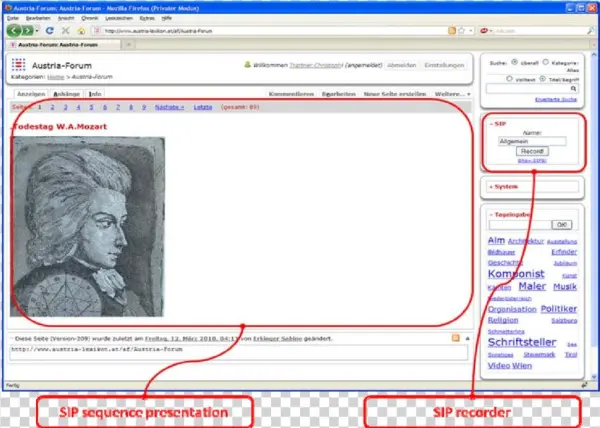Click the up triangle icon in page footer
This screenshot has width=600, height=428.
pos(468,338)
